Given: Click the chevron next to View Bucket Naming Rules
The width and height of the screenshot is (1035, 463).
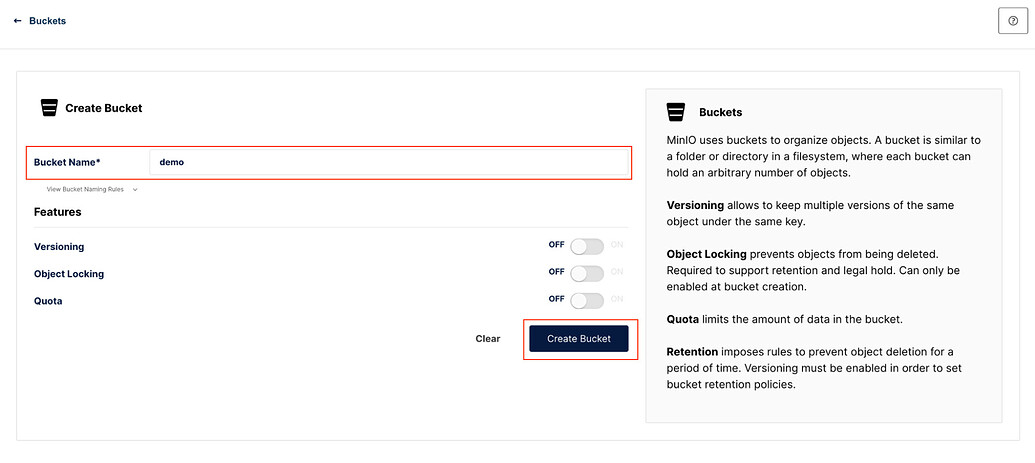Looking at the screenshot, I should pos(135,189).
